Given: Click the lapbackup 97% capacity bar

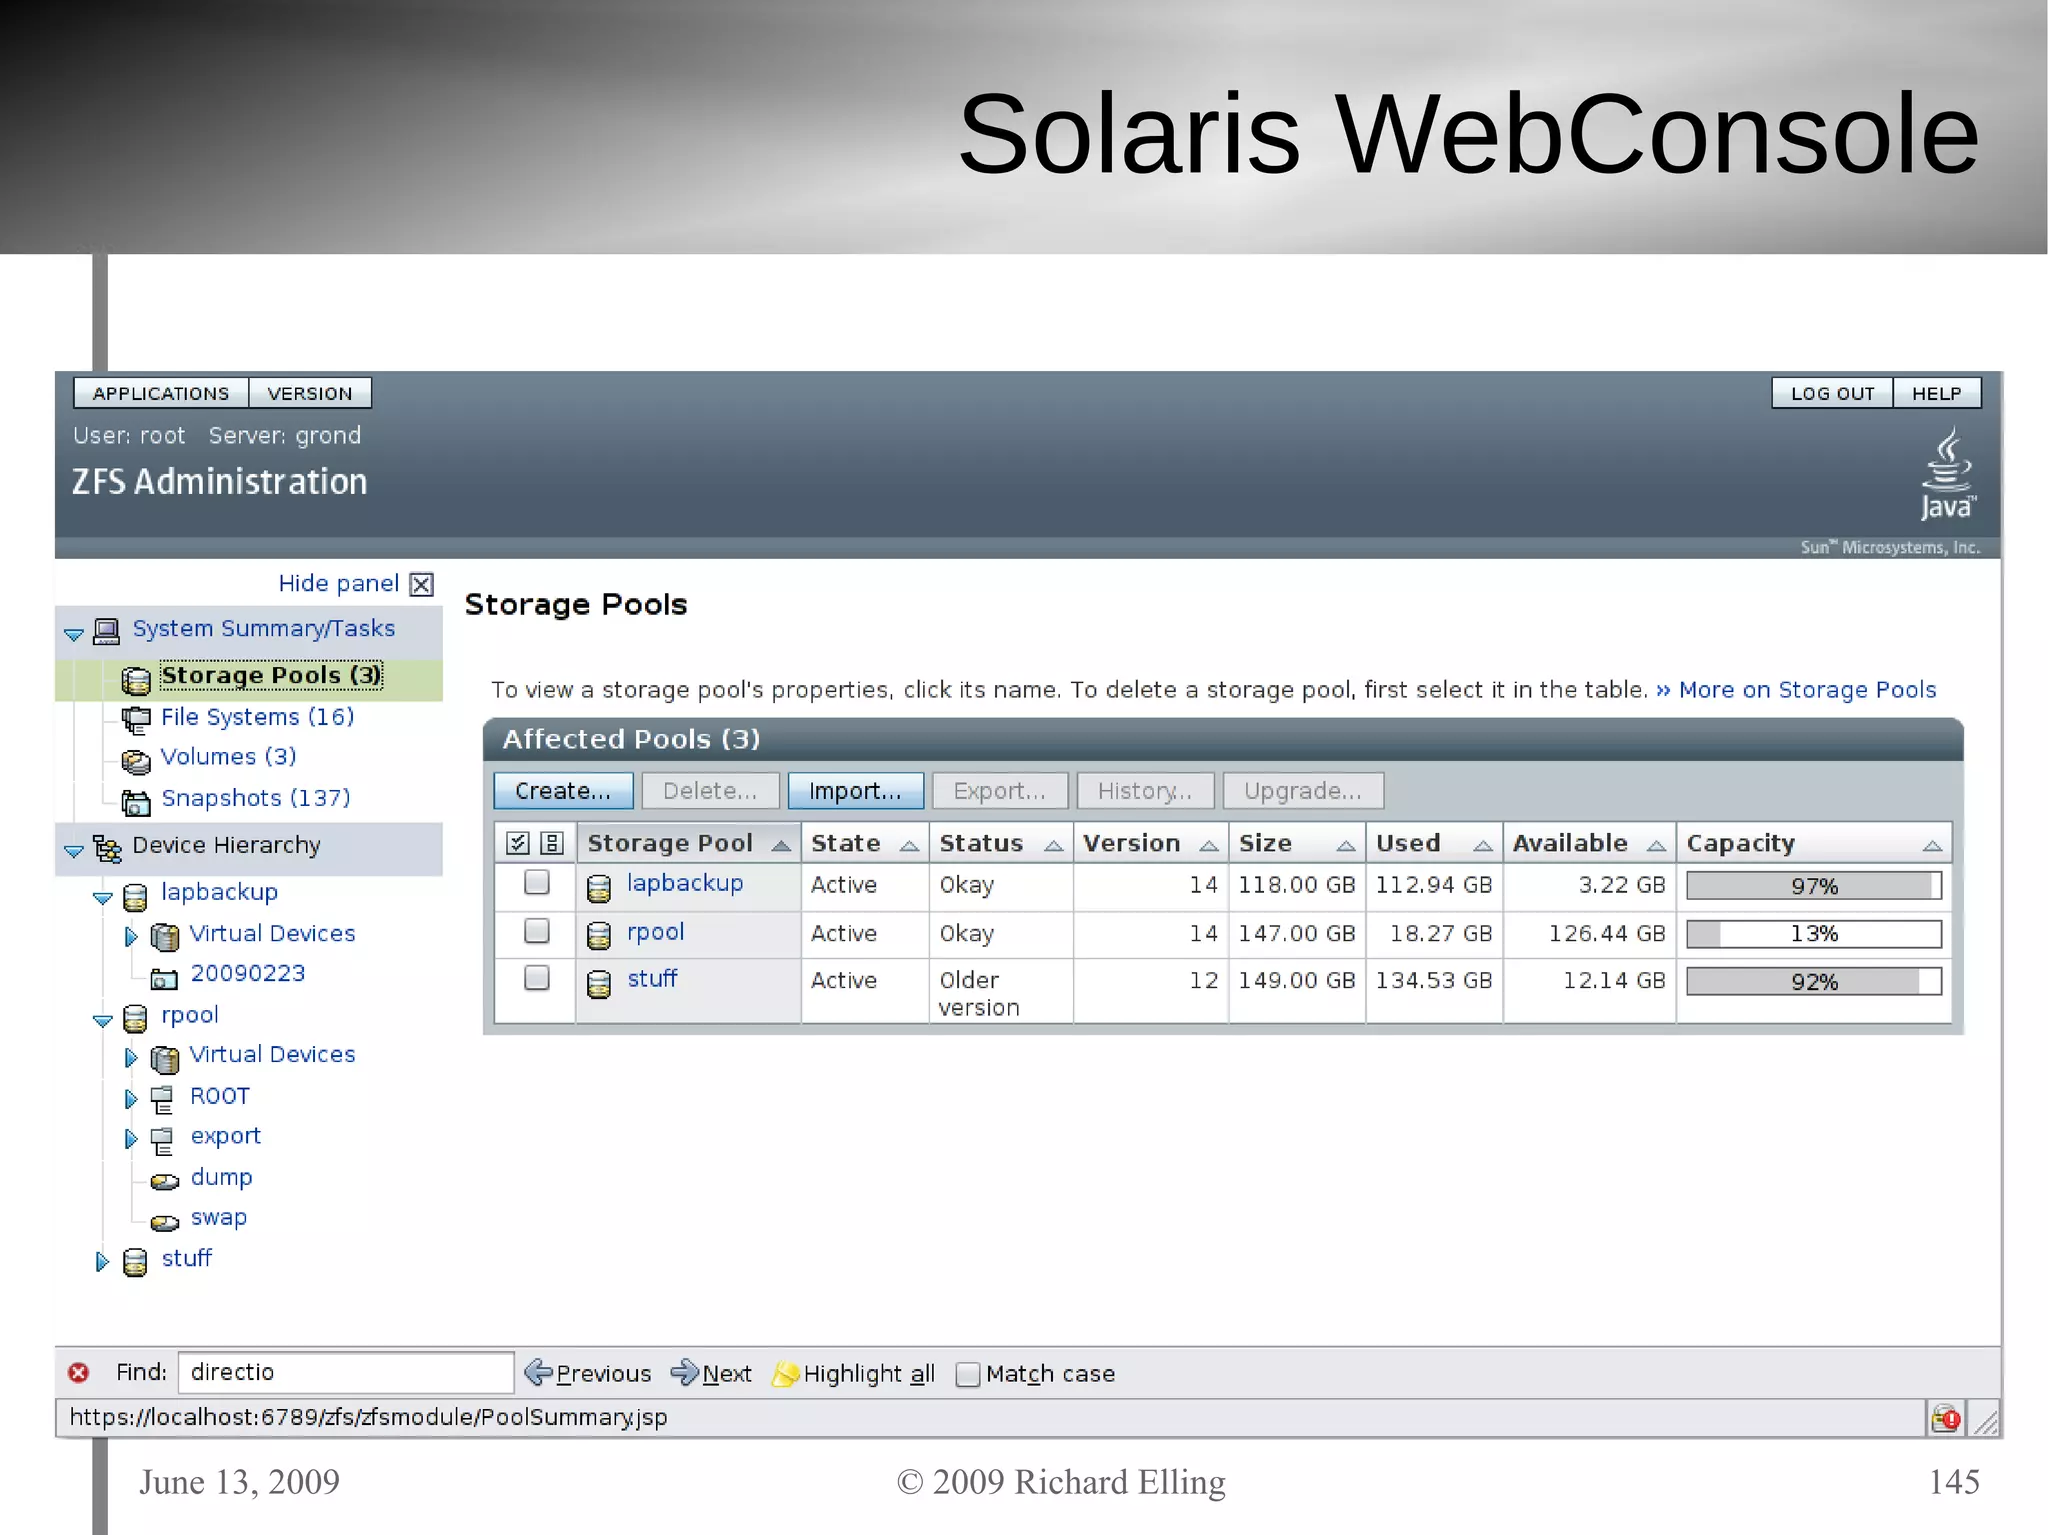Looking at the screenshot, I should point(1813,886).
